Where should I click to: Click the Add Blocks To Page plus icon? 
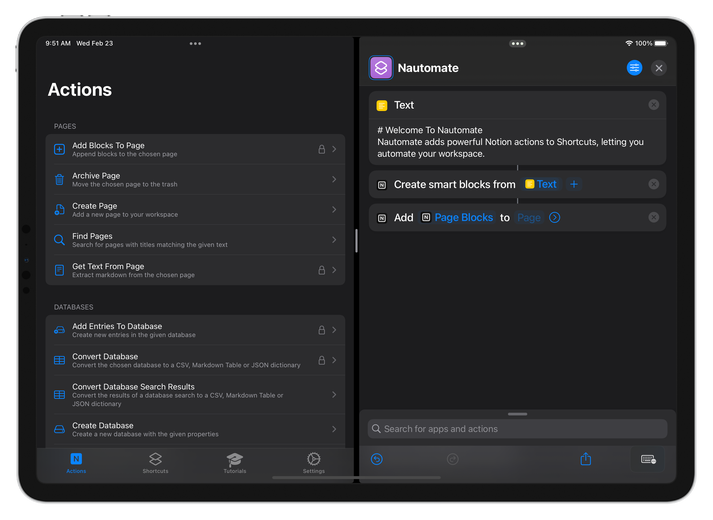click(x=59, y=149)
